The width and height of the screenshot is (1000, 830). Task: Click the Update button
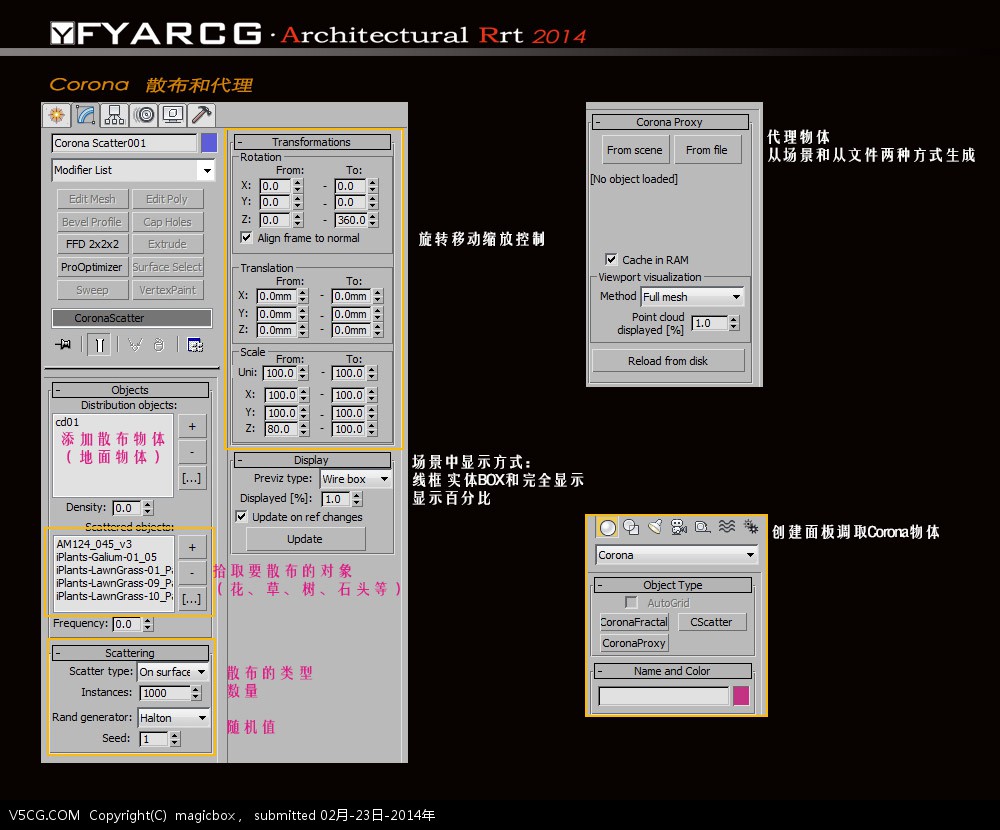305,539
